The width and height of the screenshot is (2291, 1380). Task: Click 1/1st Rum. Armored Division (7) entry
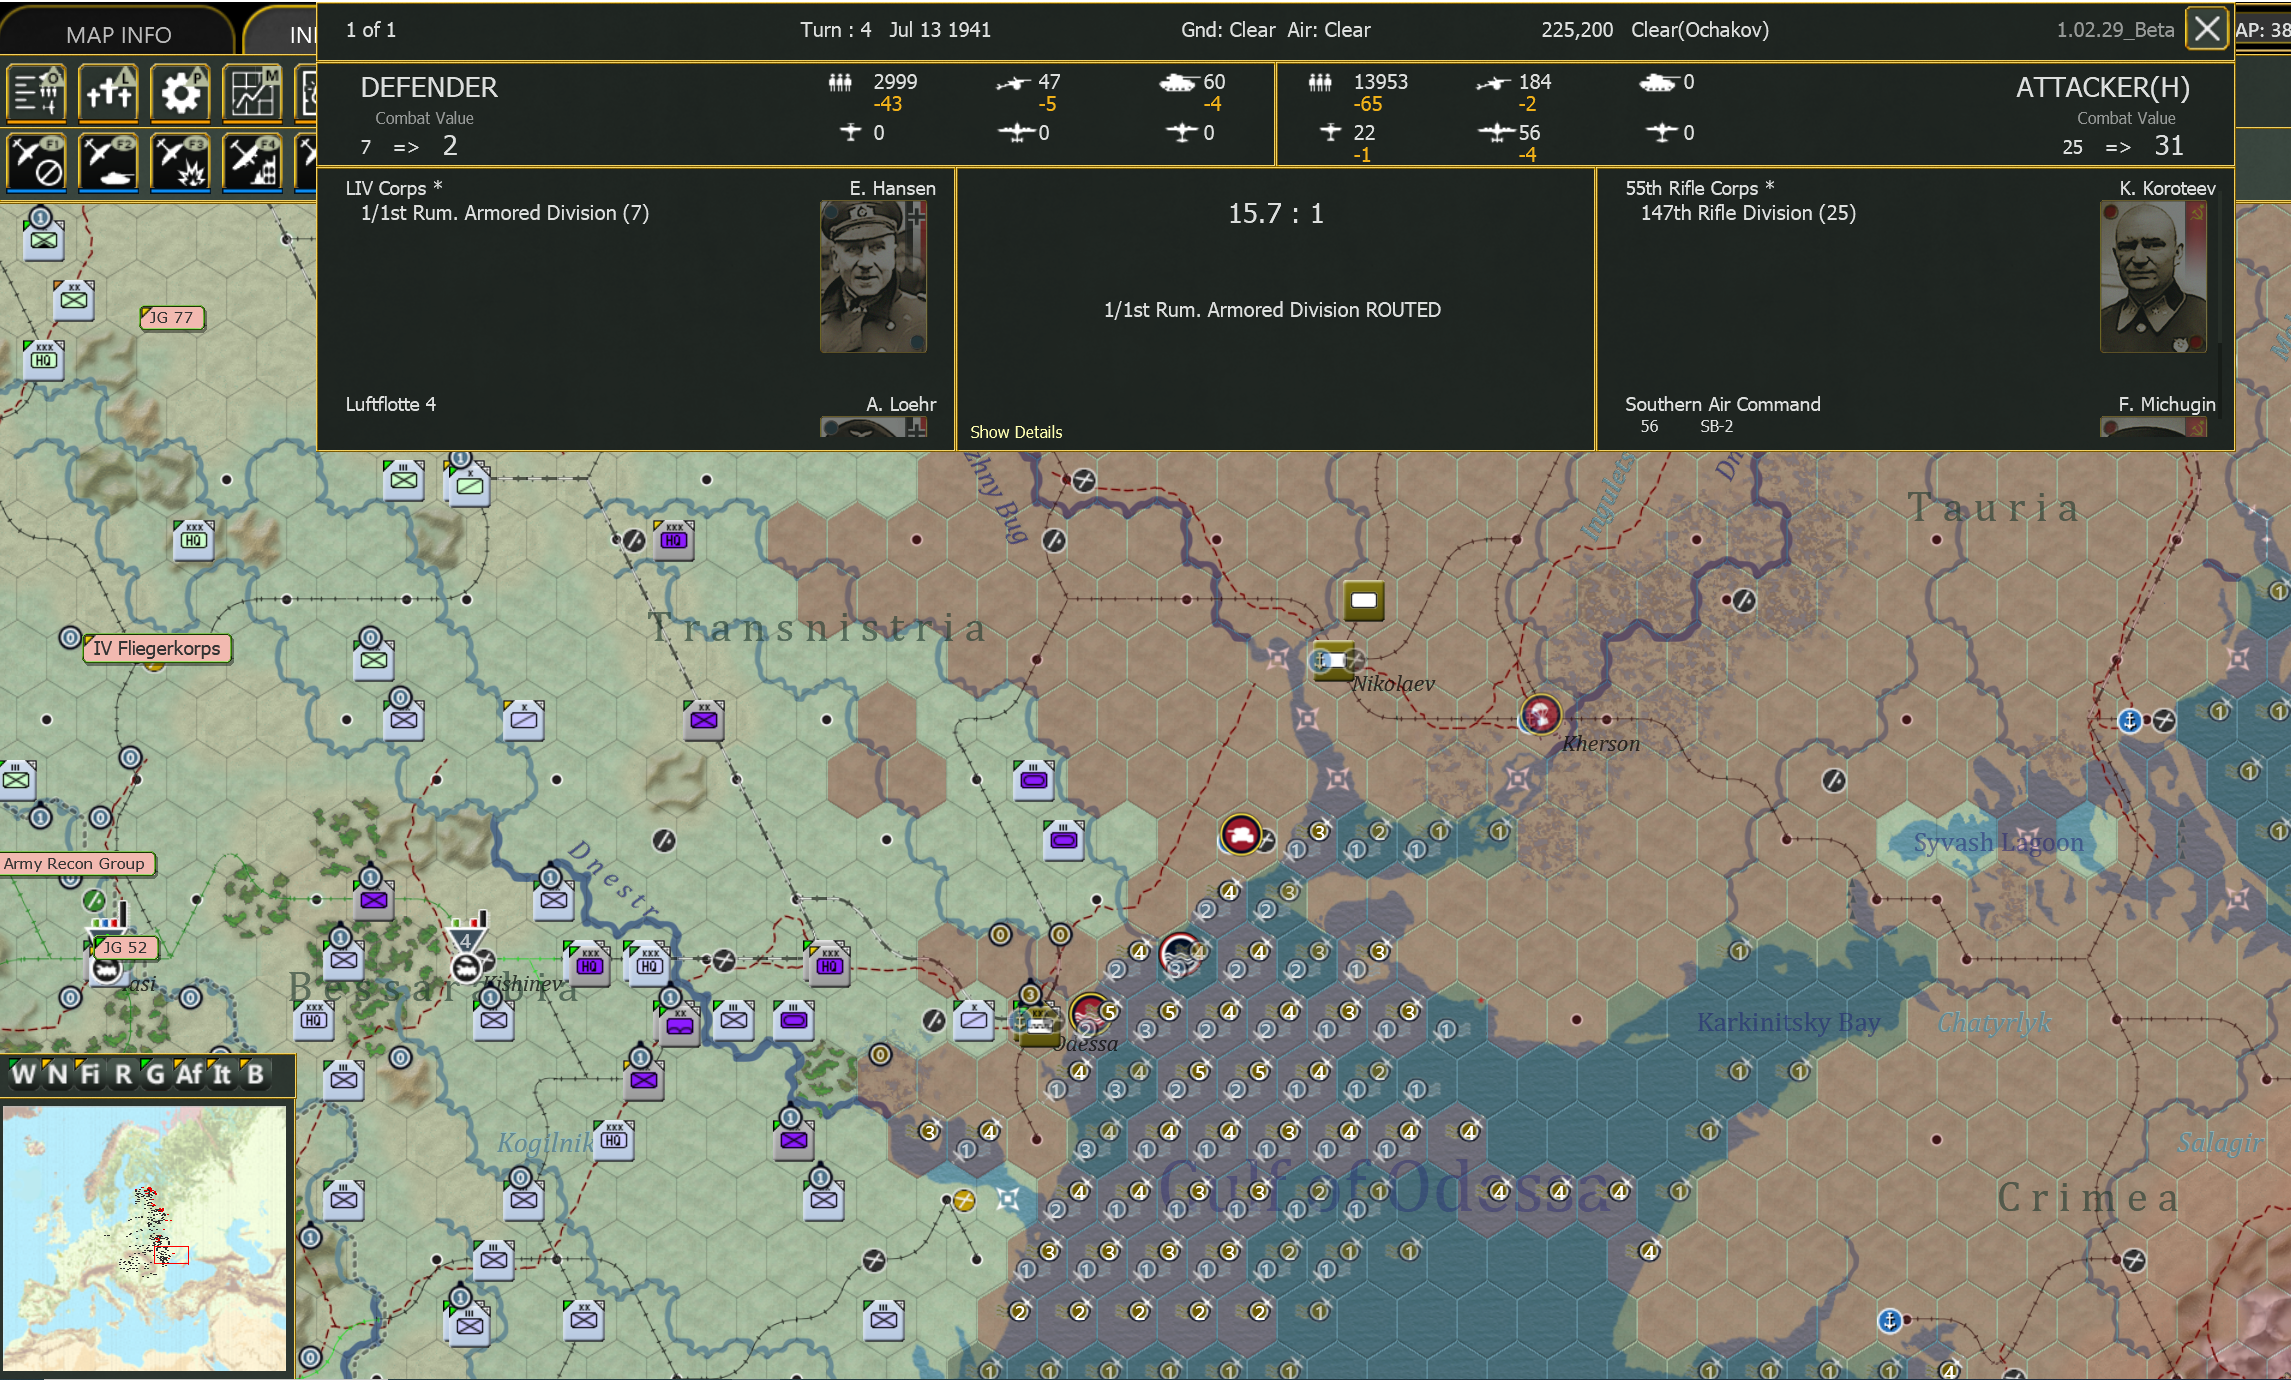[505, 213]
